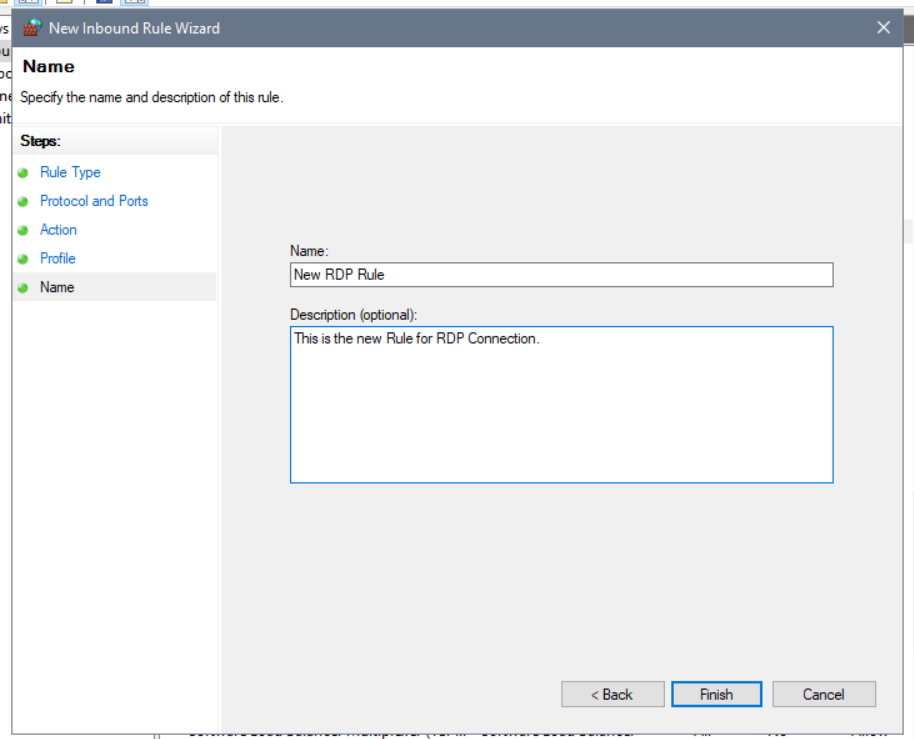
Task: Click the green bullet beside Profile step
Action: click(23, 259)
